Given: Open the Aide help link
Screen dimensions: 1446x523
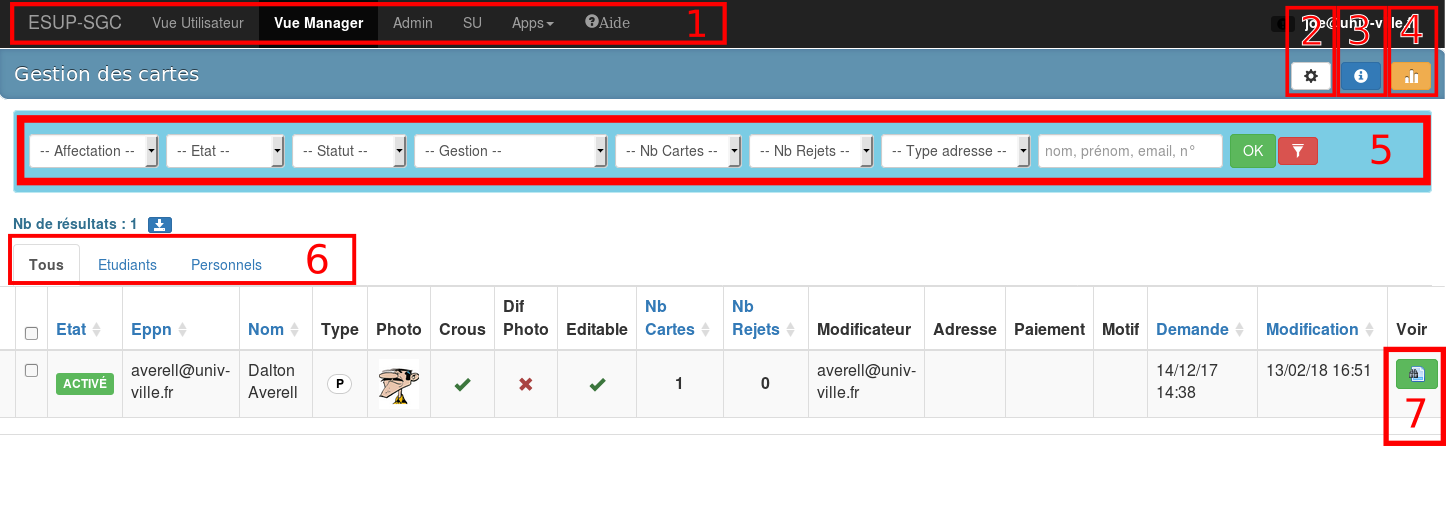Looking at the screenshot, I should click(x=607, y=22).
